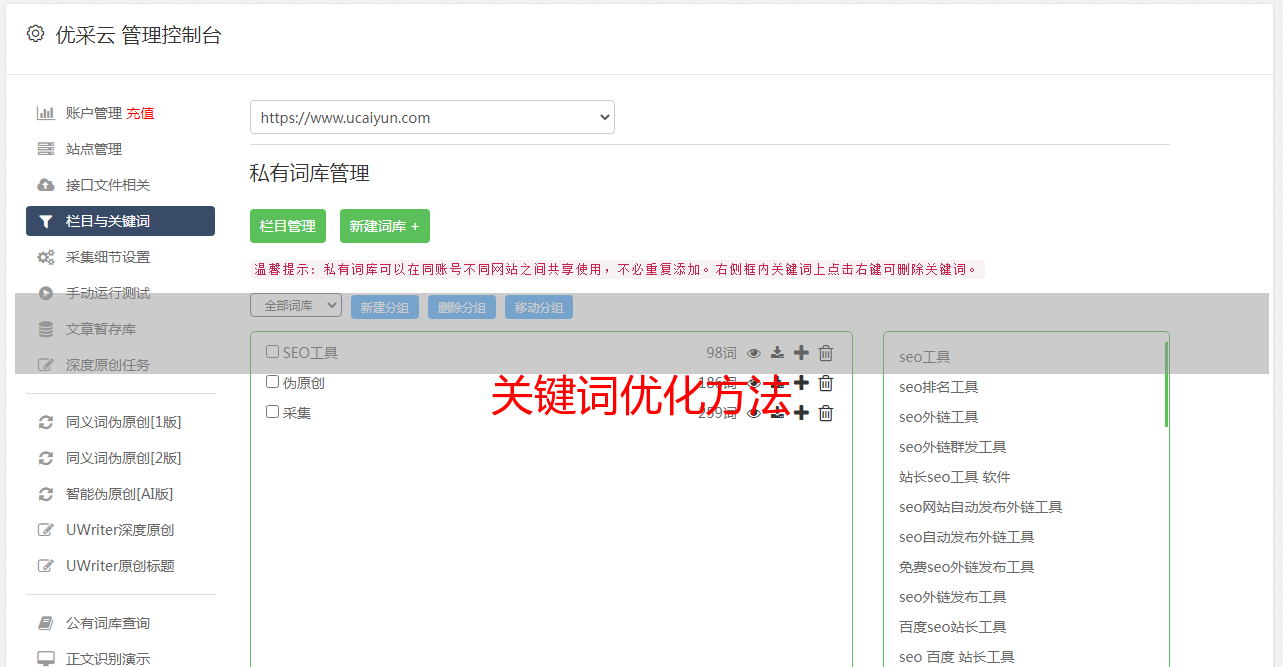View 采集 keywords with the eye icon

(x=754, y=413)
